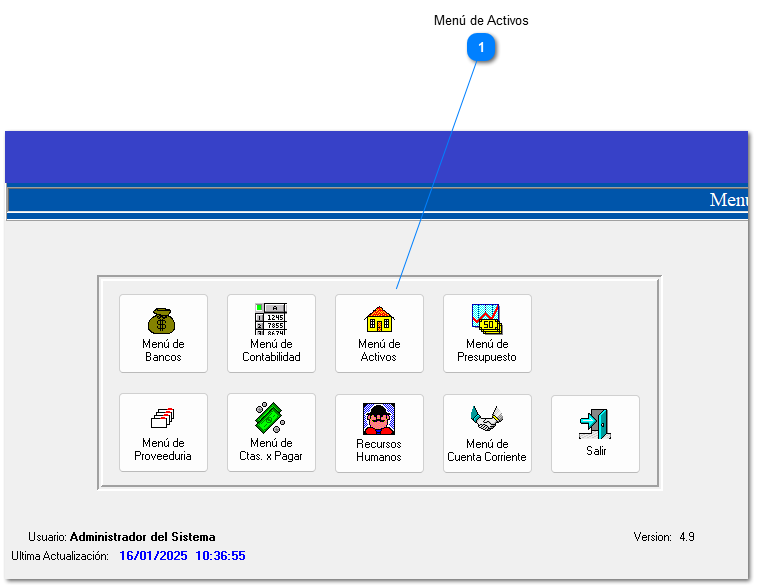Viewport: 757px width, 588px height.
Task: Select the 'Menú de Activos' caption above callout
Action: pos(481,20)
